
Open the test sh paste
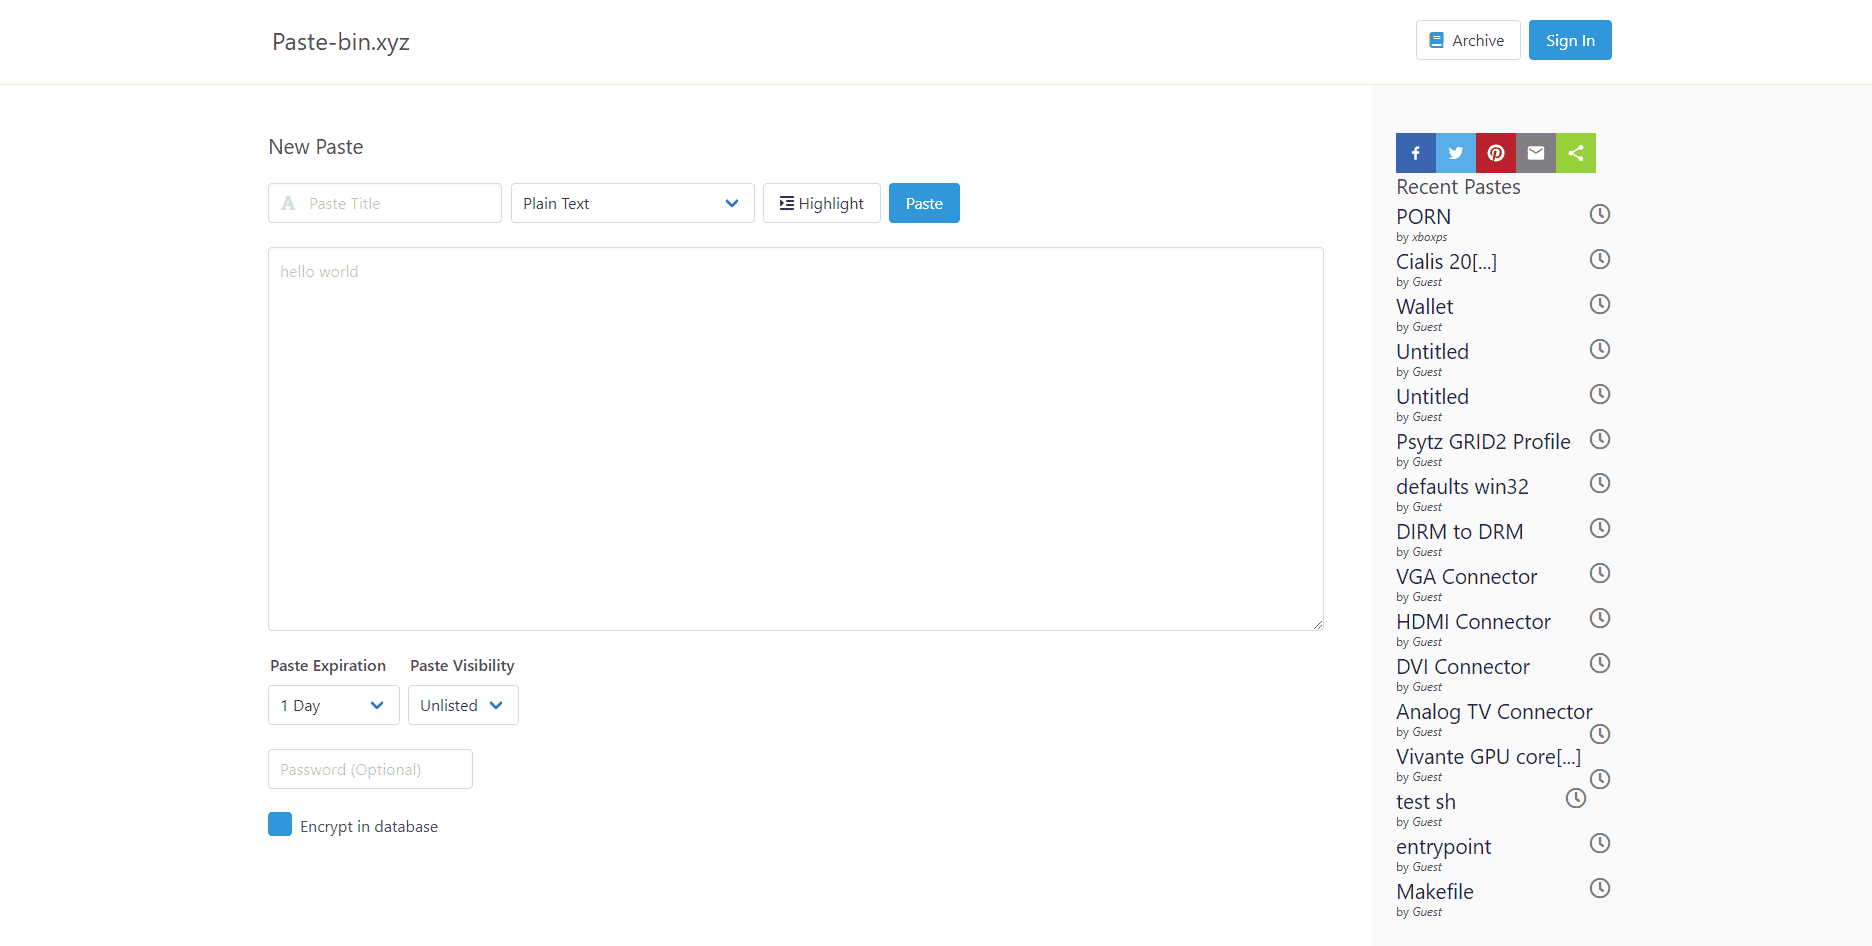(1425, 802)
